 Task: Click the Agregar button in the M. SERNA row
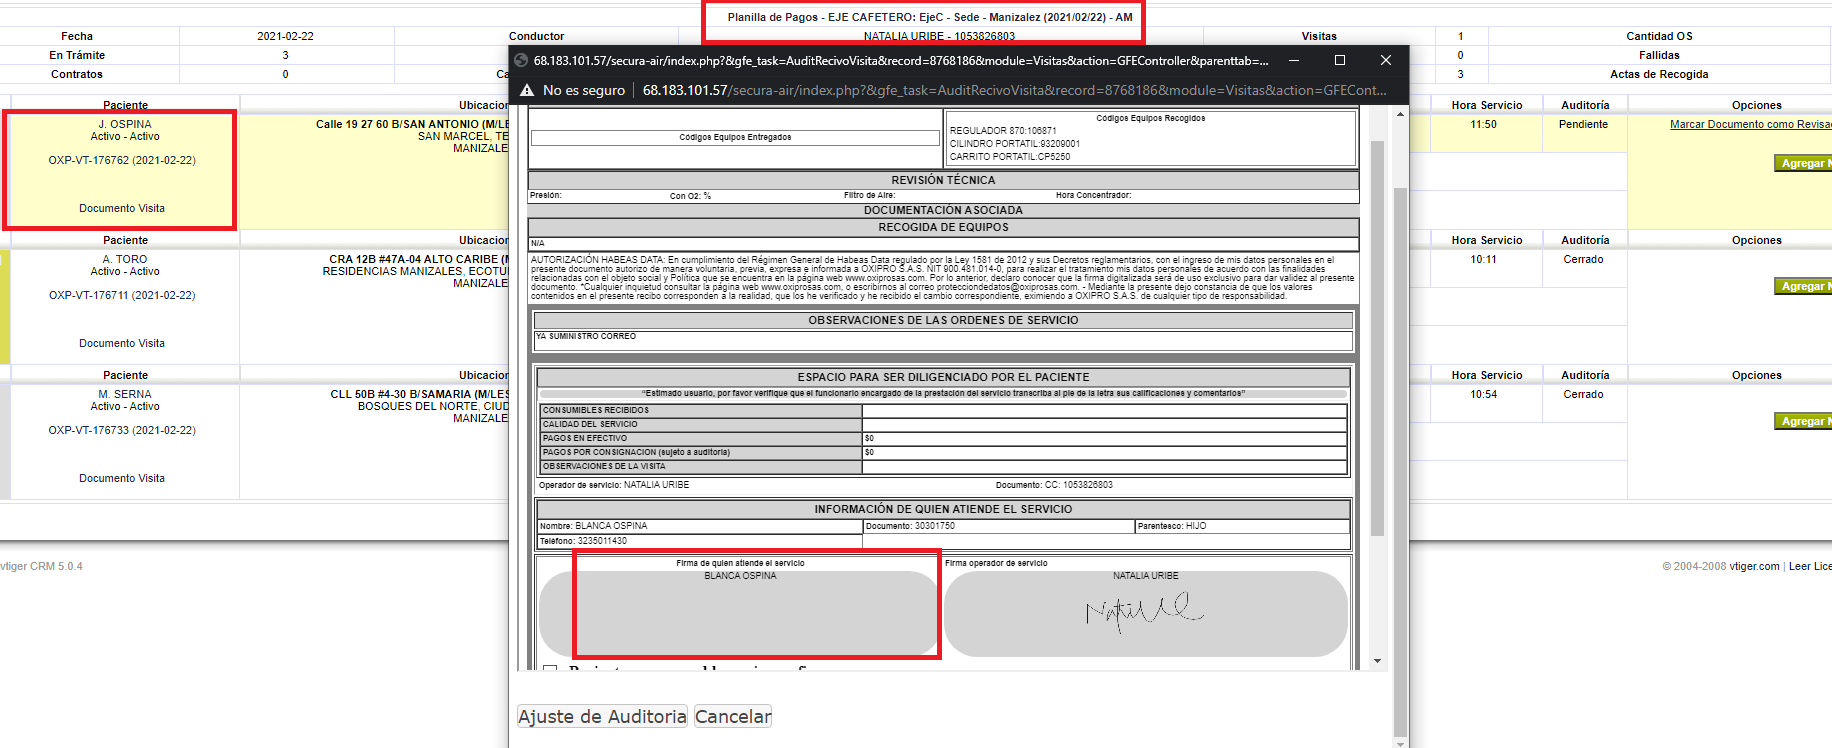(1803, 421)
